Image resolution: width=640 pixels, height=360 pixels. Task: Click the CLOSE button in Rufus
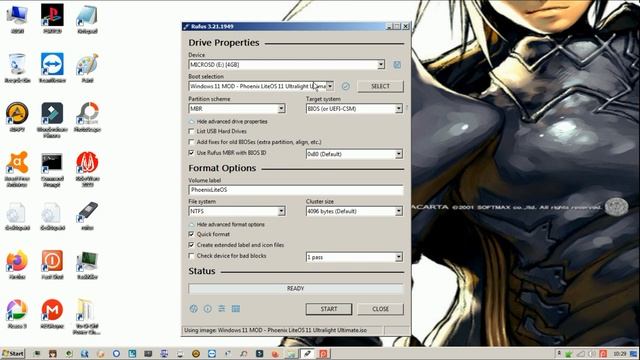click(380, 309)
